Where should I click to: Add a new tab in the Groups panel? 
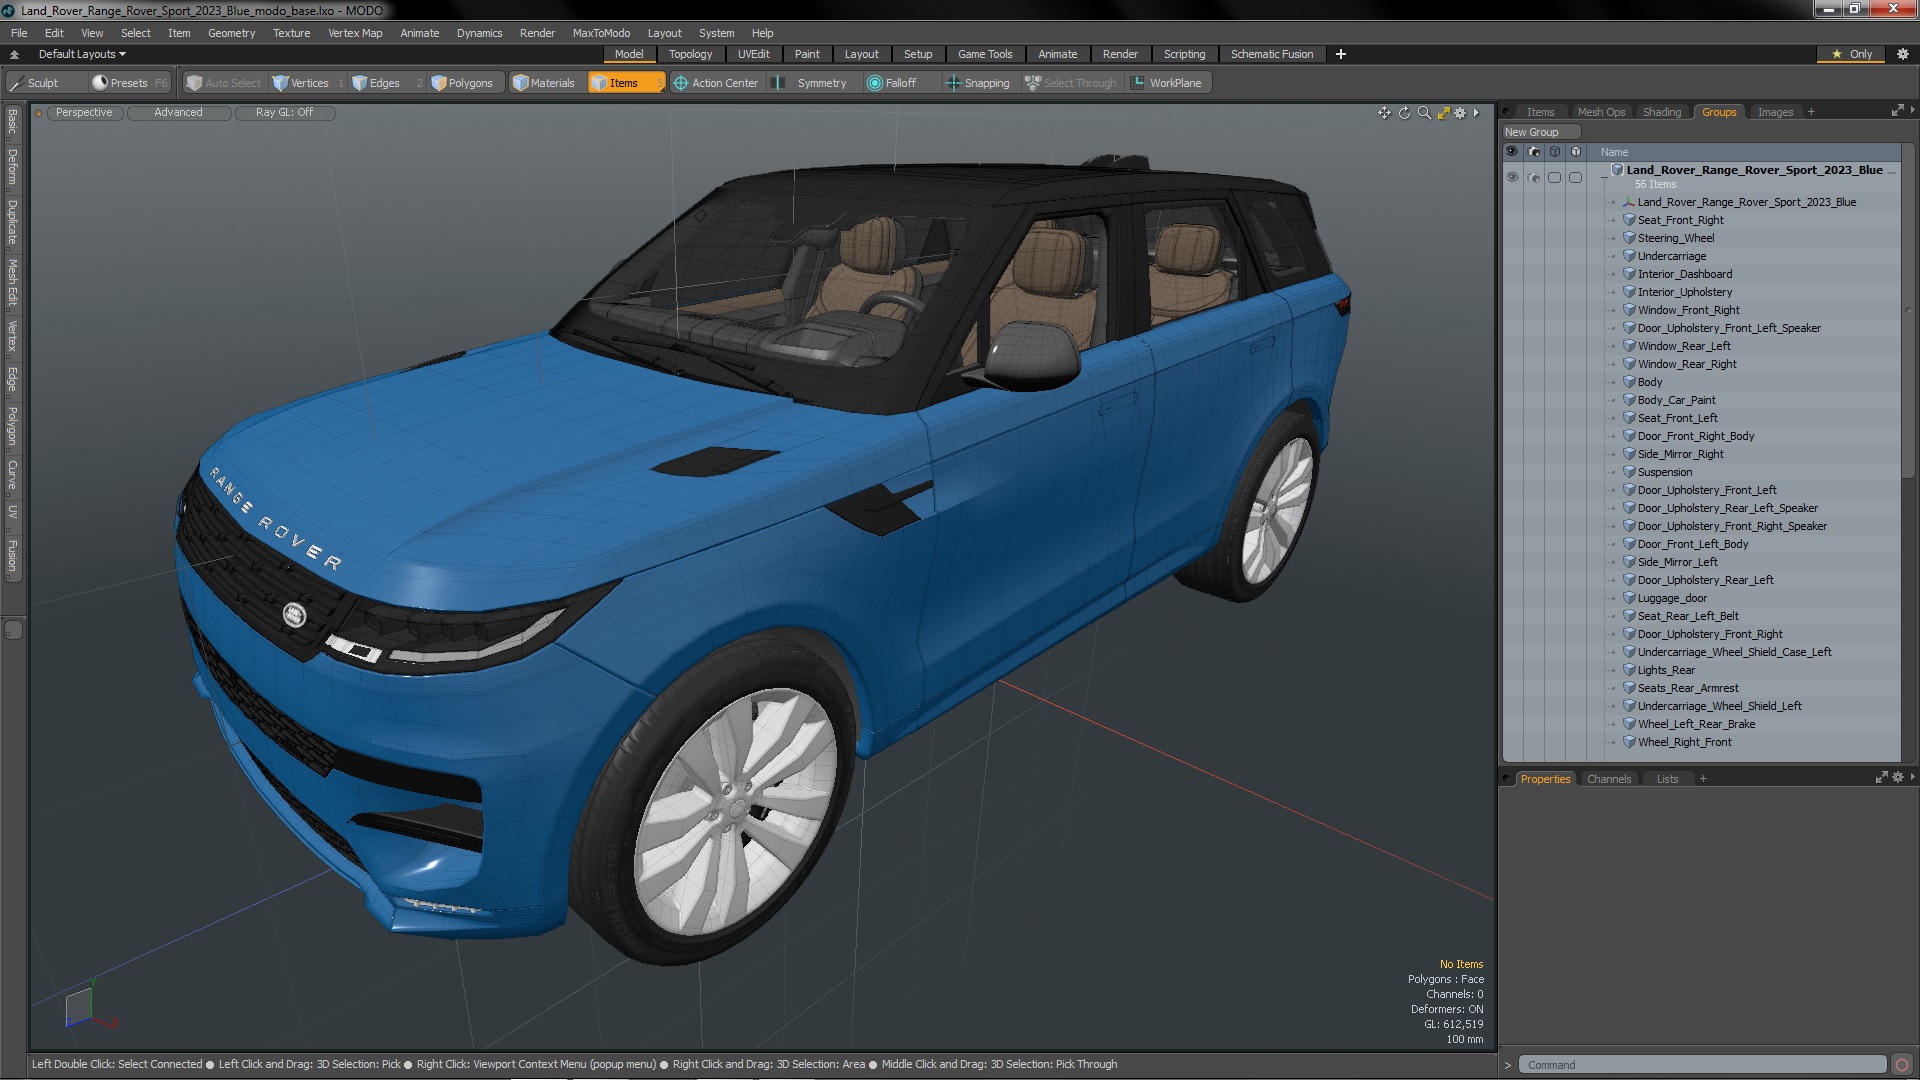coord(1811,112)
